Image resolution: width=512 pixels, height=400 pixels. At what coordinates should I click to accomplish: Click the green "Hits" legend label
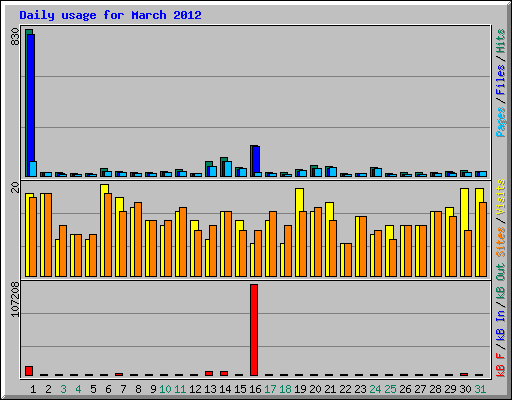pyautogui.click(x=501, y=41)
